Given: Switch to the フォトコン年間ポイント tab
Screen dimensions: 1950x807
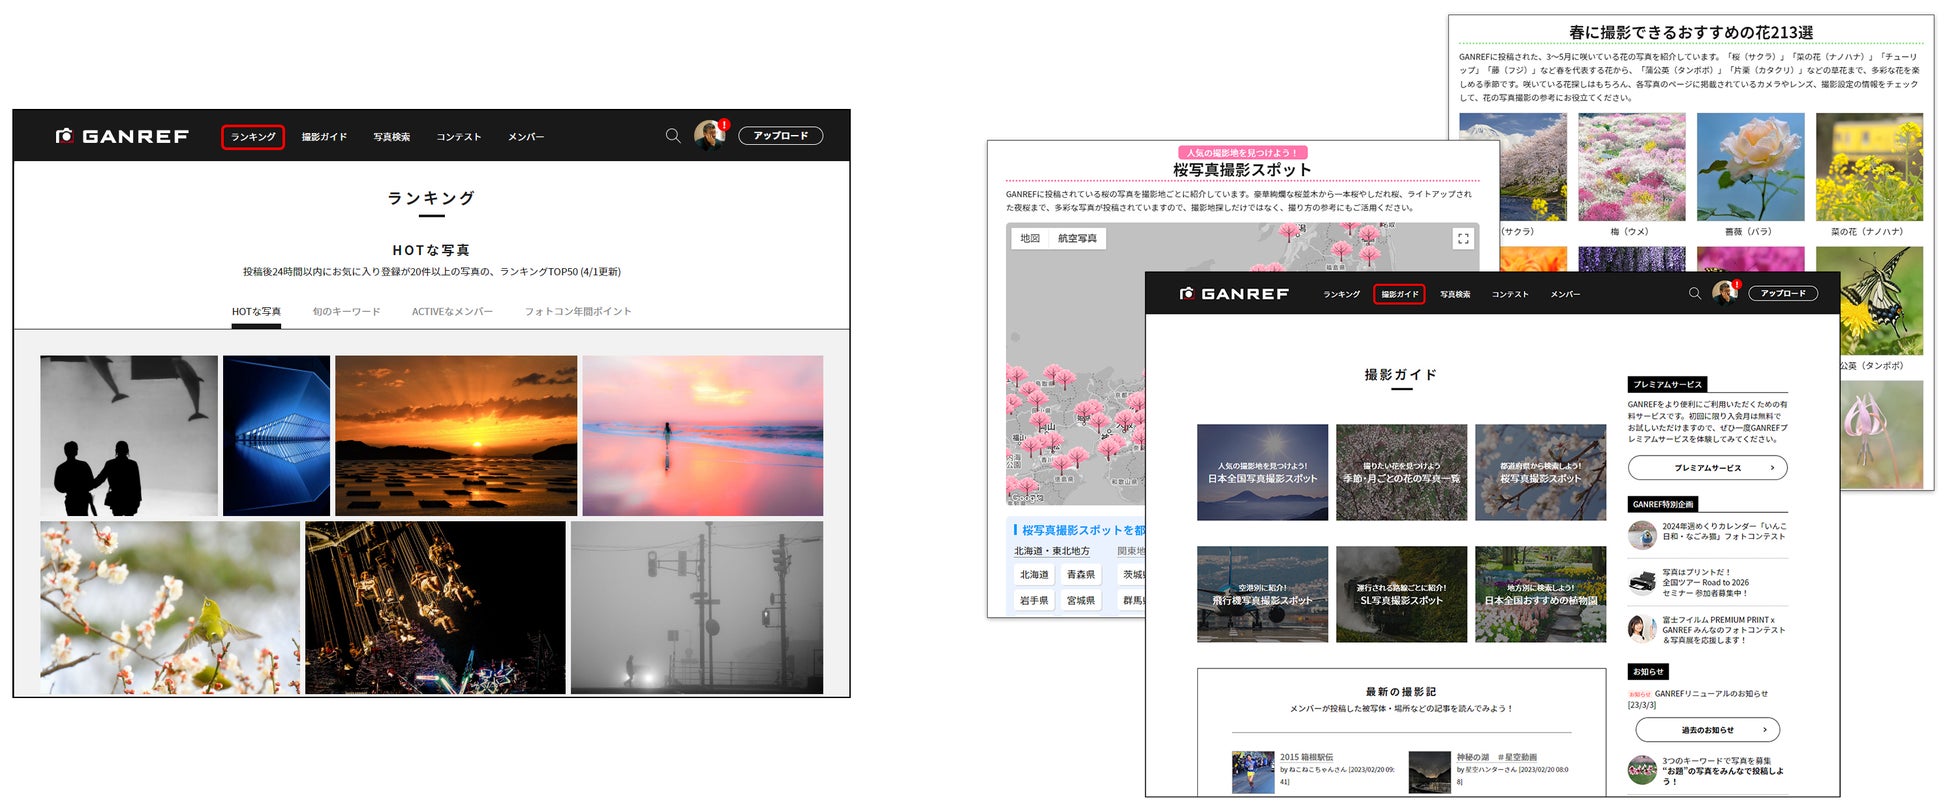Looking at the screenshot, I should point(578,312).
